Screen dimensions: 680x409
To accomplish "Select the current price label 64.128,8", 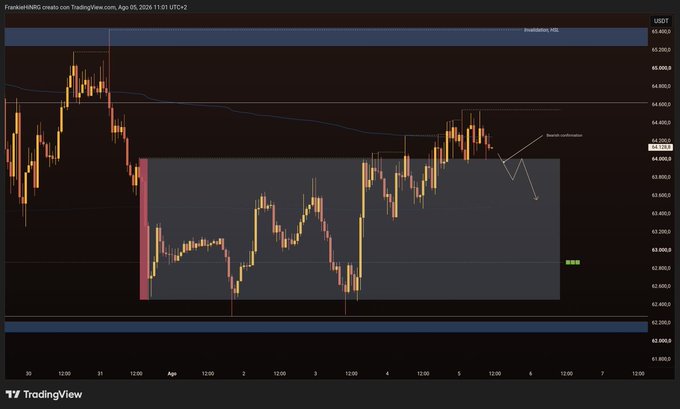I will pos(660,147).
